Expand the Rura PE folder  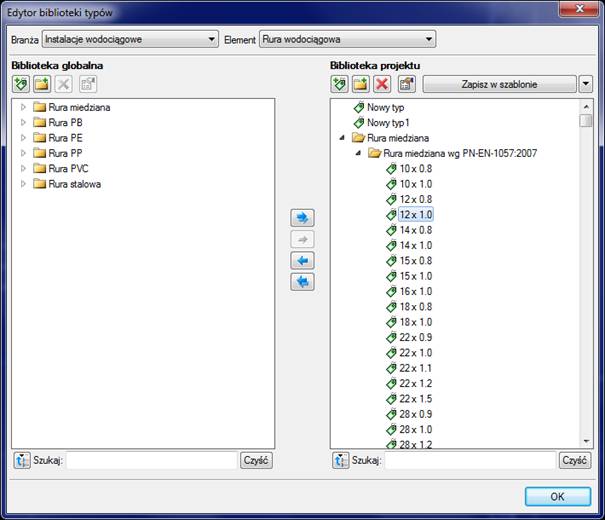tap(24, 138)
